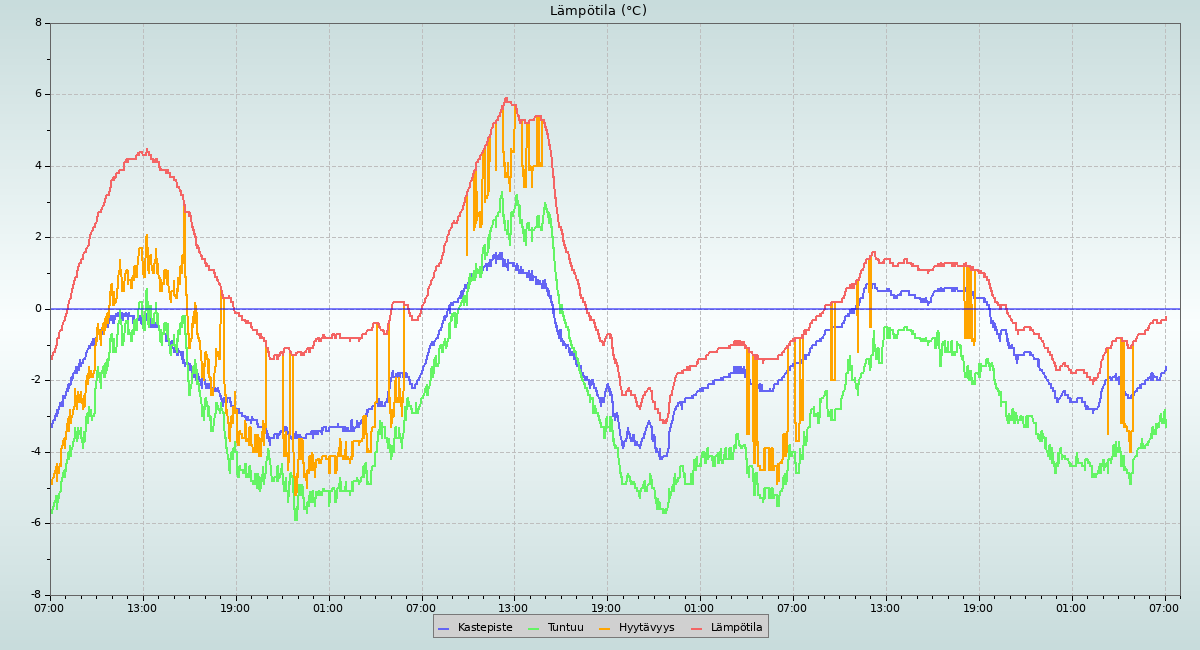The image size is (1200, 650).
Task: Click the chart title Lämpötila (°C)
Action: (598, 11)
